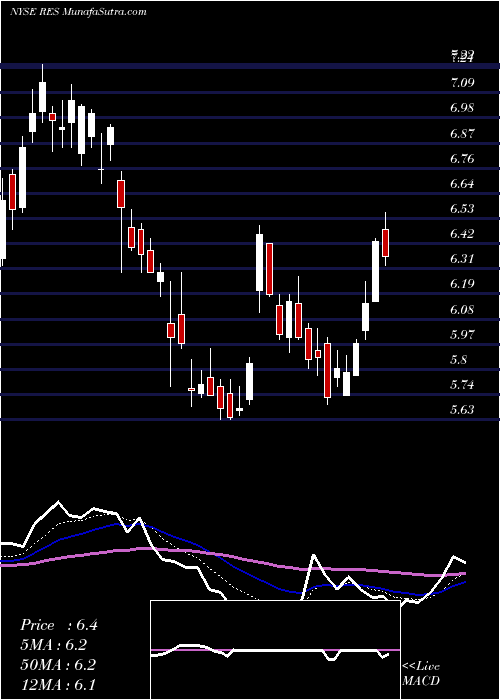Screen dimensions: 500x700
Task: Click the 6.08 price axis label
Action: point(462,309)
